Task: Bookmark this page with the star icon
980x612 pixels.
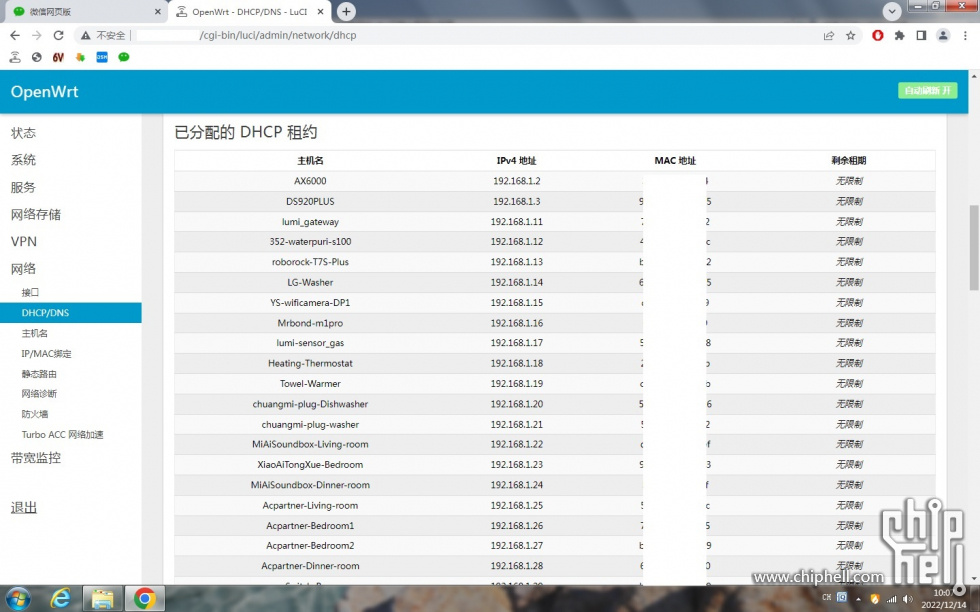Action: [x=851, y=36]
